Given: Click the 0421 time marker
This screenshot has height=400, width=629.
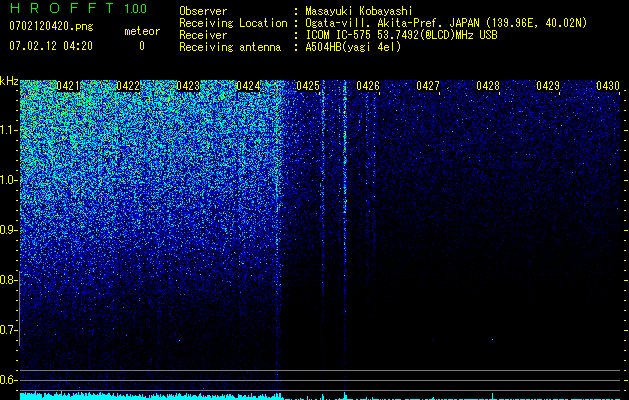Looking at the screenshot, I should pos(68,86).
